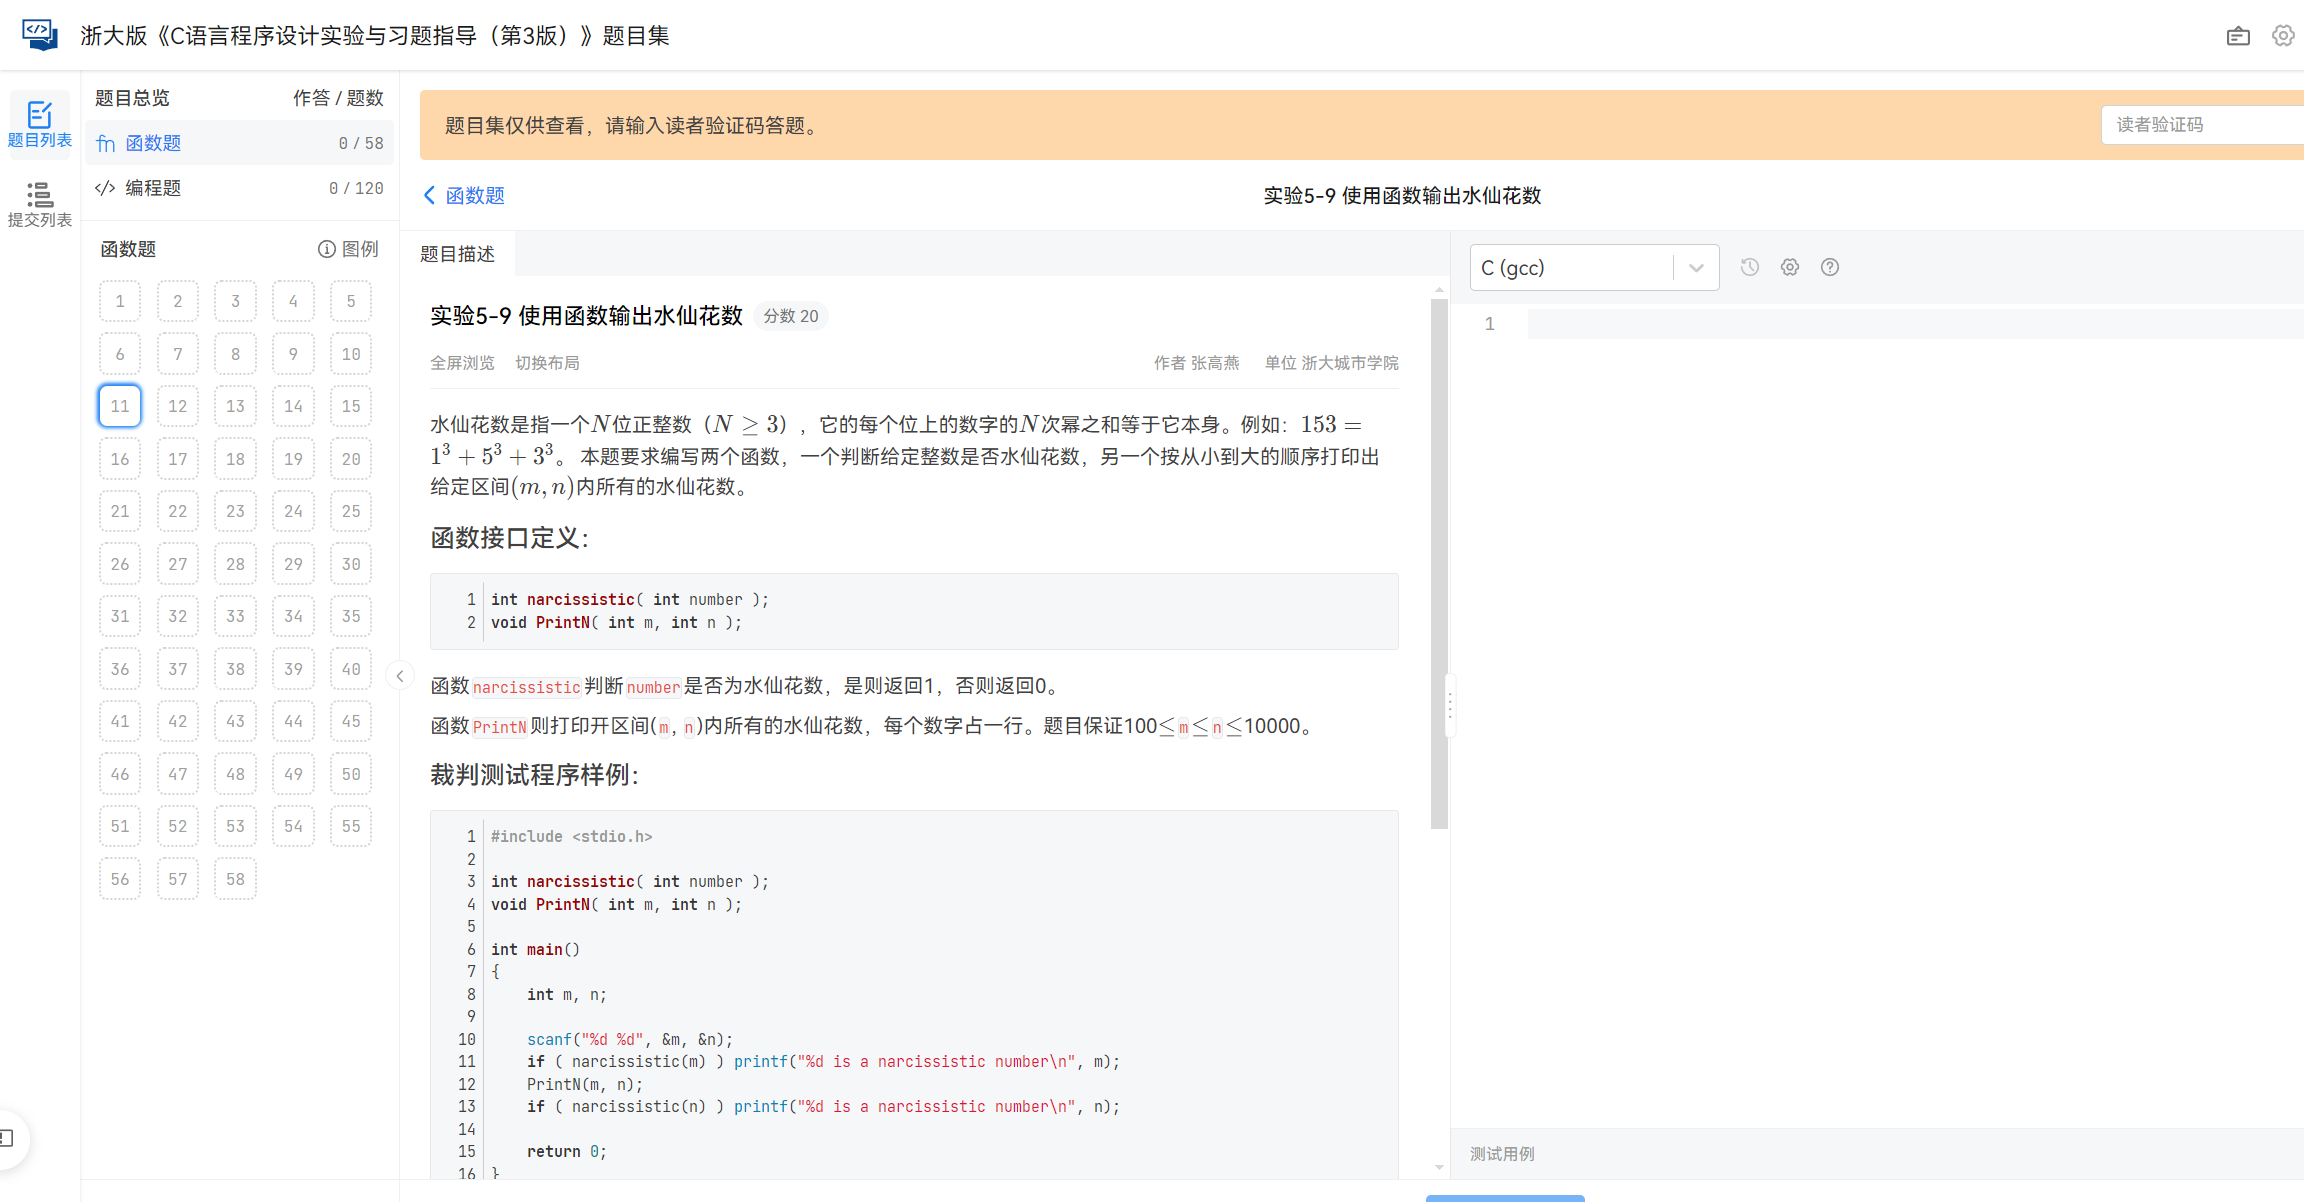Open problem number 44
Viewport: 2304px width, 1202px height.
tap(293, 721)
